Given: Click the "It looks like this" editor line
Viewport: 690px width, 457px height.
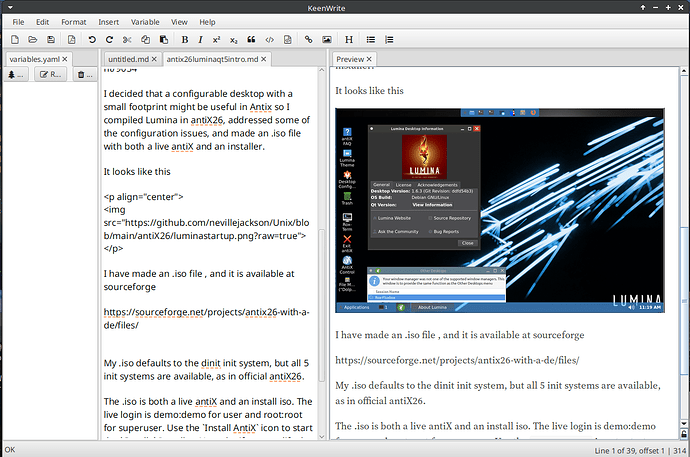Looking at the screenshot, I should [x=137, y=172].
